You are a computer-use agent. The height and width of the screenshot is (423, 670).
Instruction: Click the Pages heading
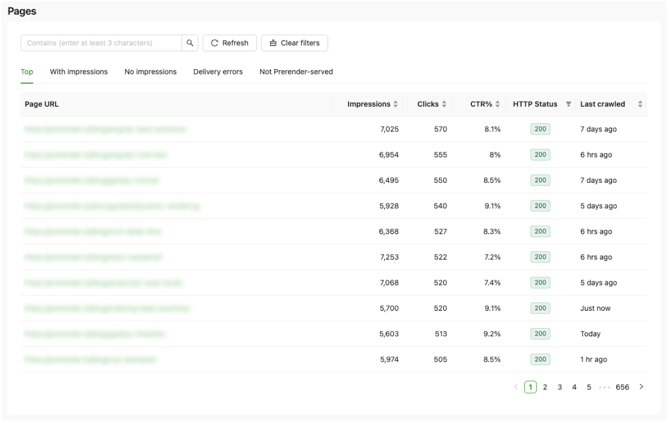point(22,11)
